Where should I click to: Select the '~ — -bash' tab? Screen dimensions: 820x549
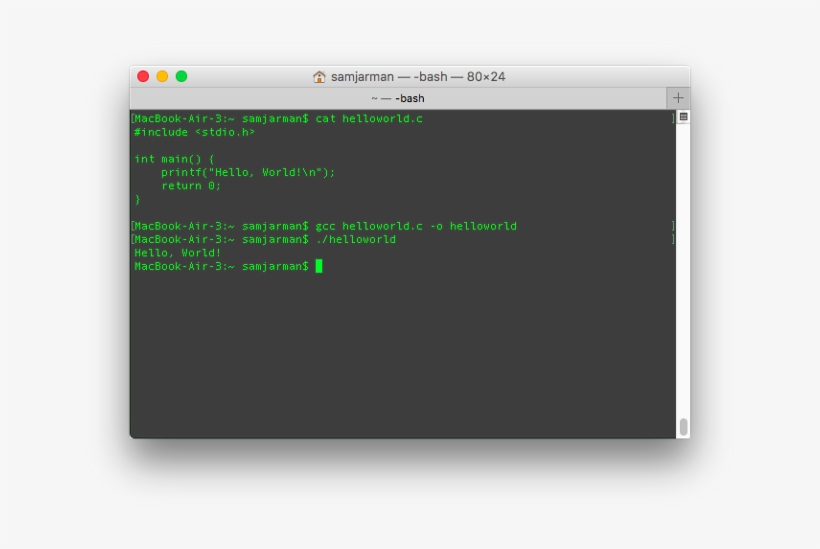(x=398, y=98)
